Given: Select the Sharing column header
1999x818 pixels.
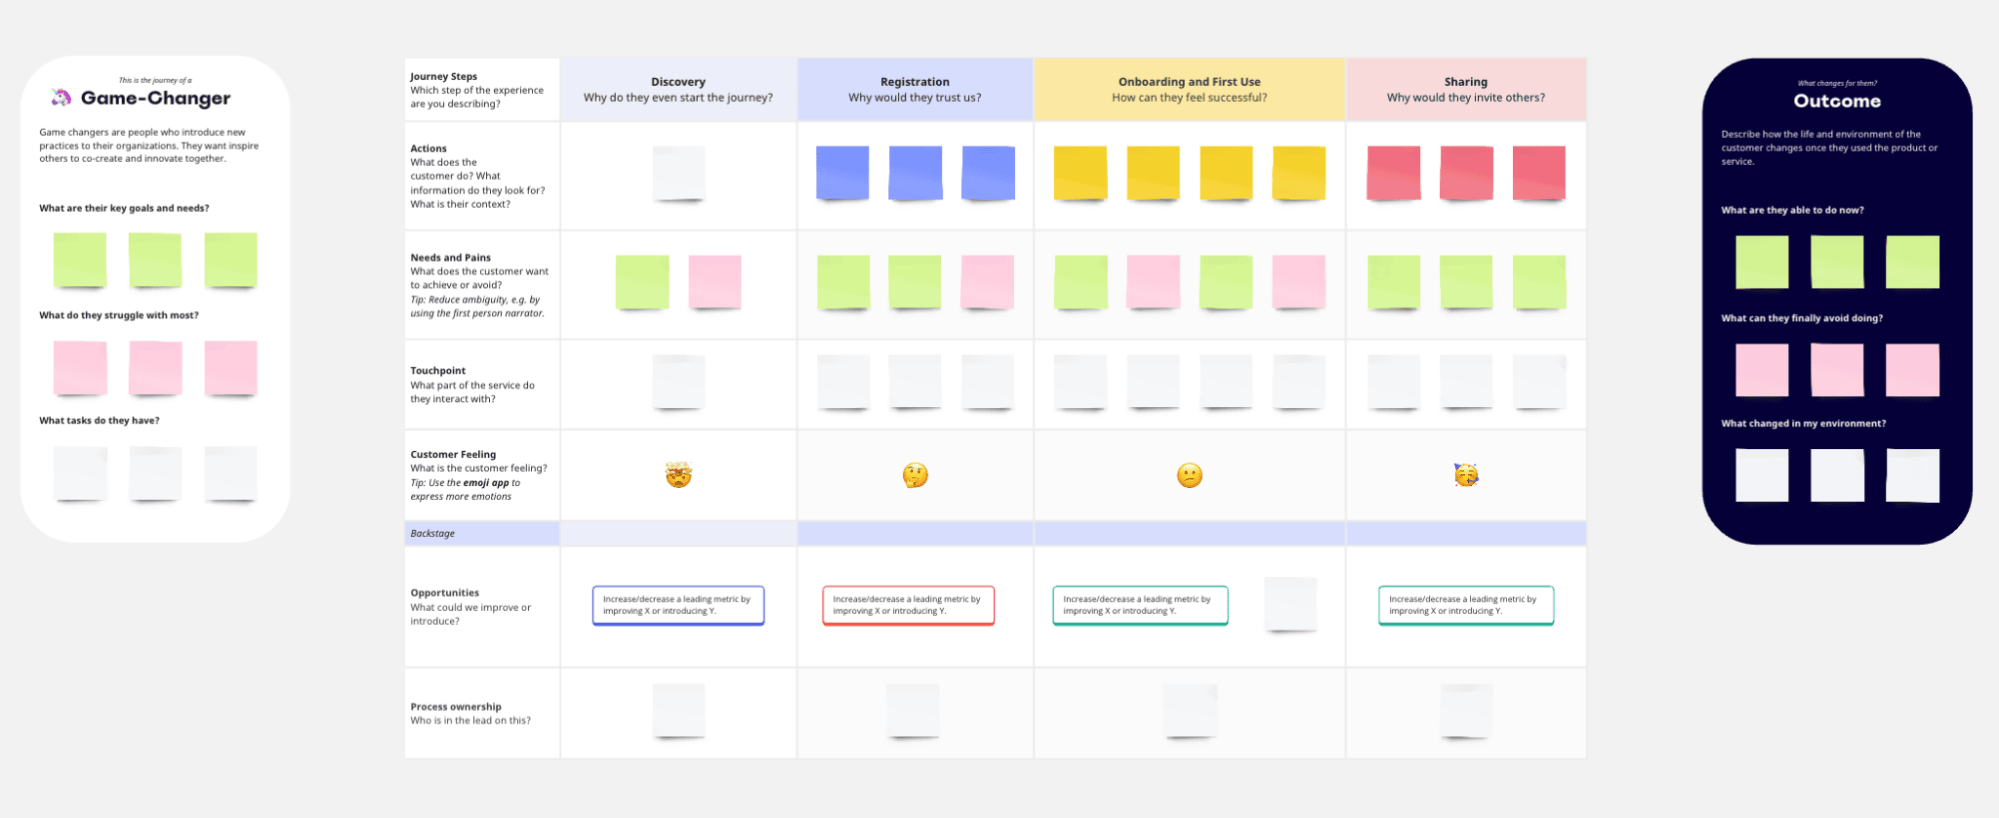Looking at the screenshot, I should click(1466, 90).
